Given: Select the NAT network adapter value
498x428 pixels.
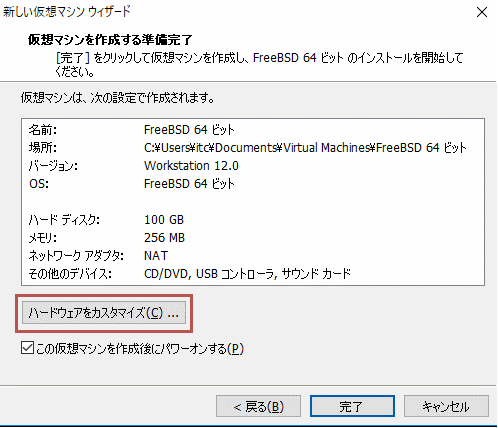Looking at the screenshot, I should click(156, 256).
